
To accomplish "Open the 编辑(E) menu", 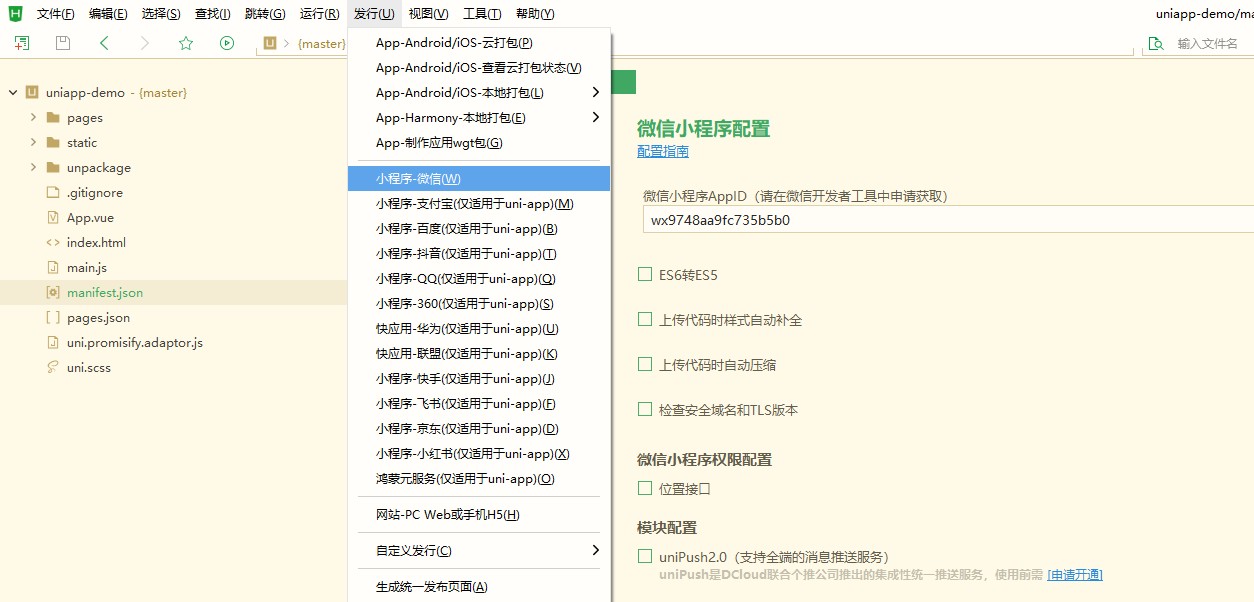I will (x=108, y=14).
